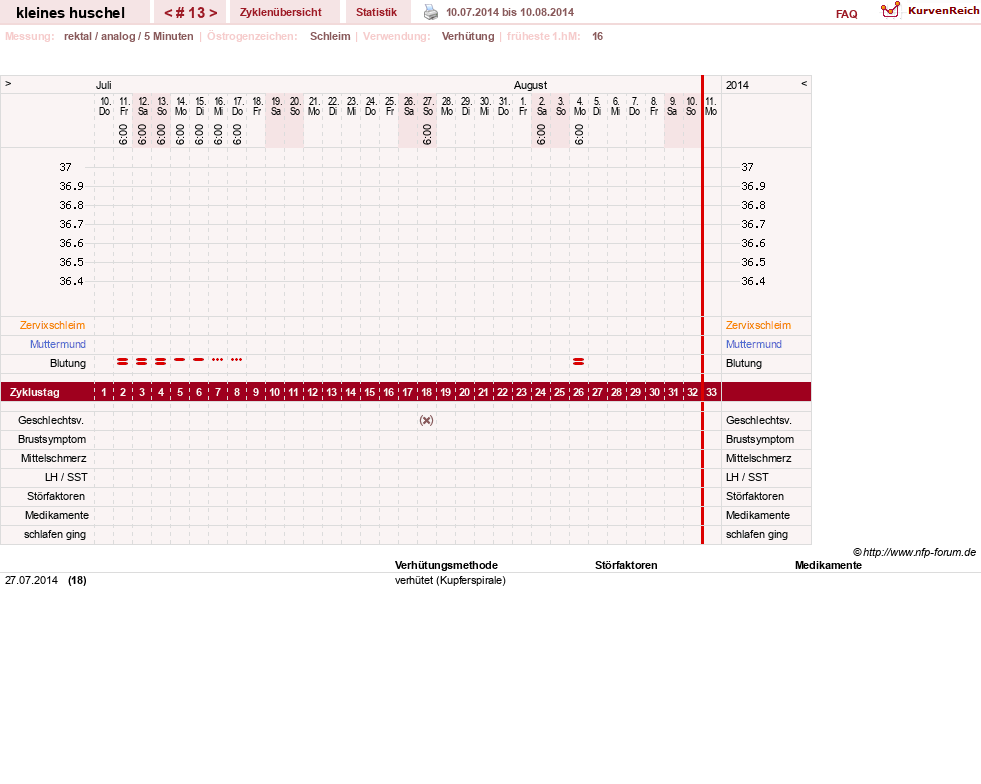Click the 6:00 time under 2. Sa
Image resolution: width=981 pixels, height=784 pixels.
541,135
